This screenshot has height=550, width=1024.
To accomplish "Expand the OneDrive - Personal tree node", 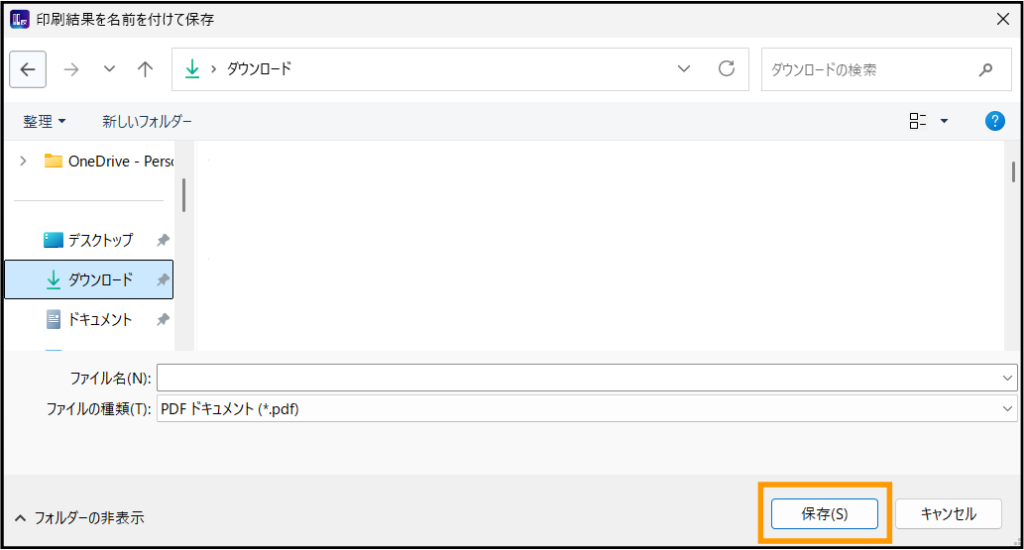I will pos(23,161).
